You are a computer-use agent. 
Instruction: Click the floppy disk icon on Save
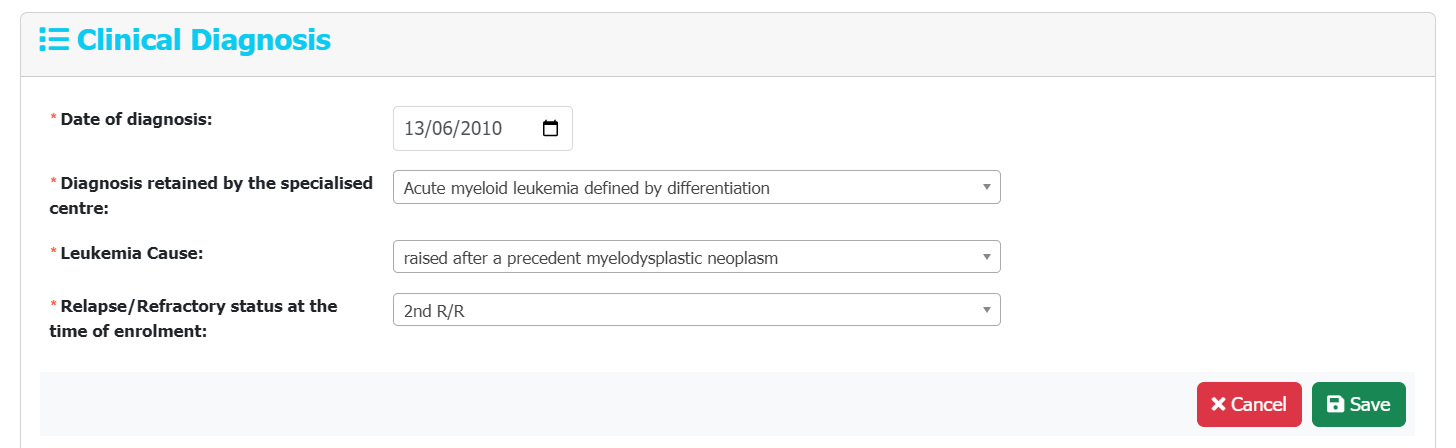pyautogui.click(x=1335, y=404)
